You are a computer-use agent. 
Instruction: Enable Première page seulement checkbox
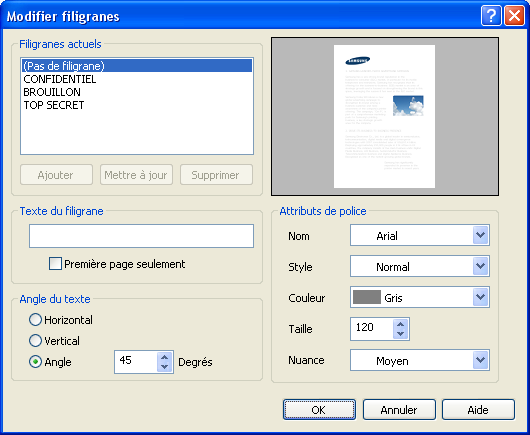pyautogui.click(x=55, y=264)
